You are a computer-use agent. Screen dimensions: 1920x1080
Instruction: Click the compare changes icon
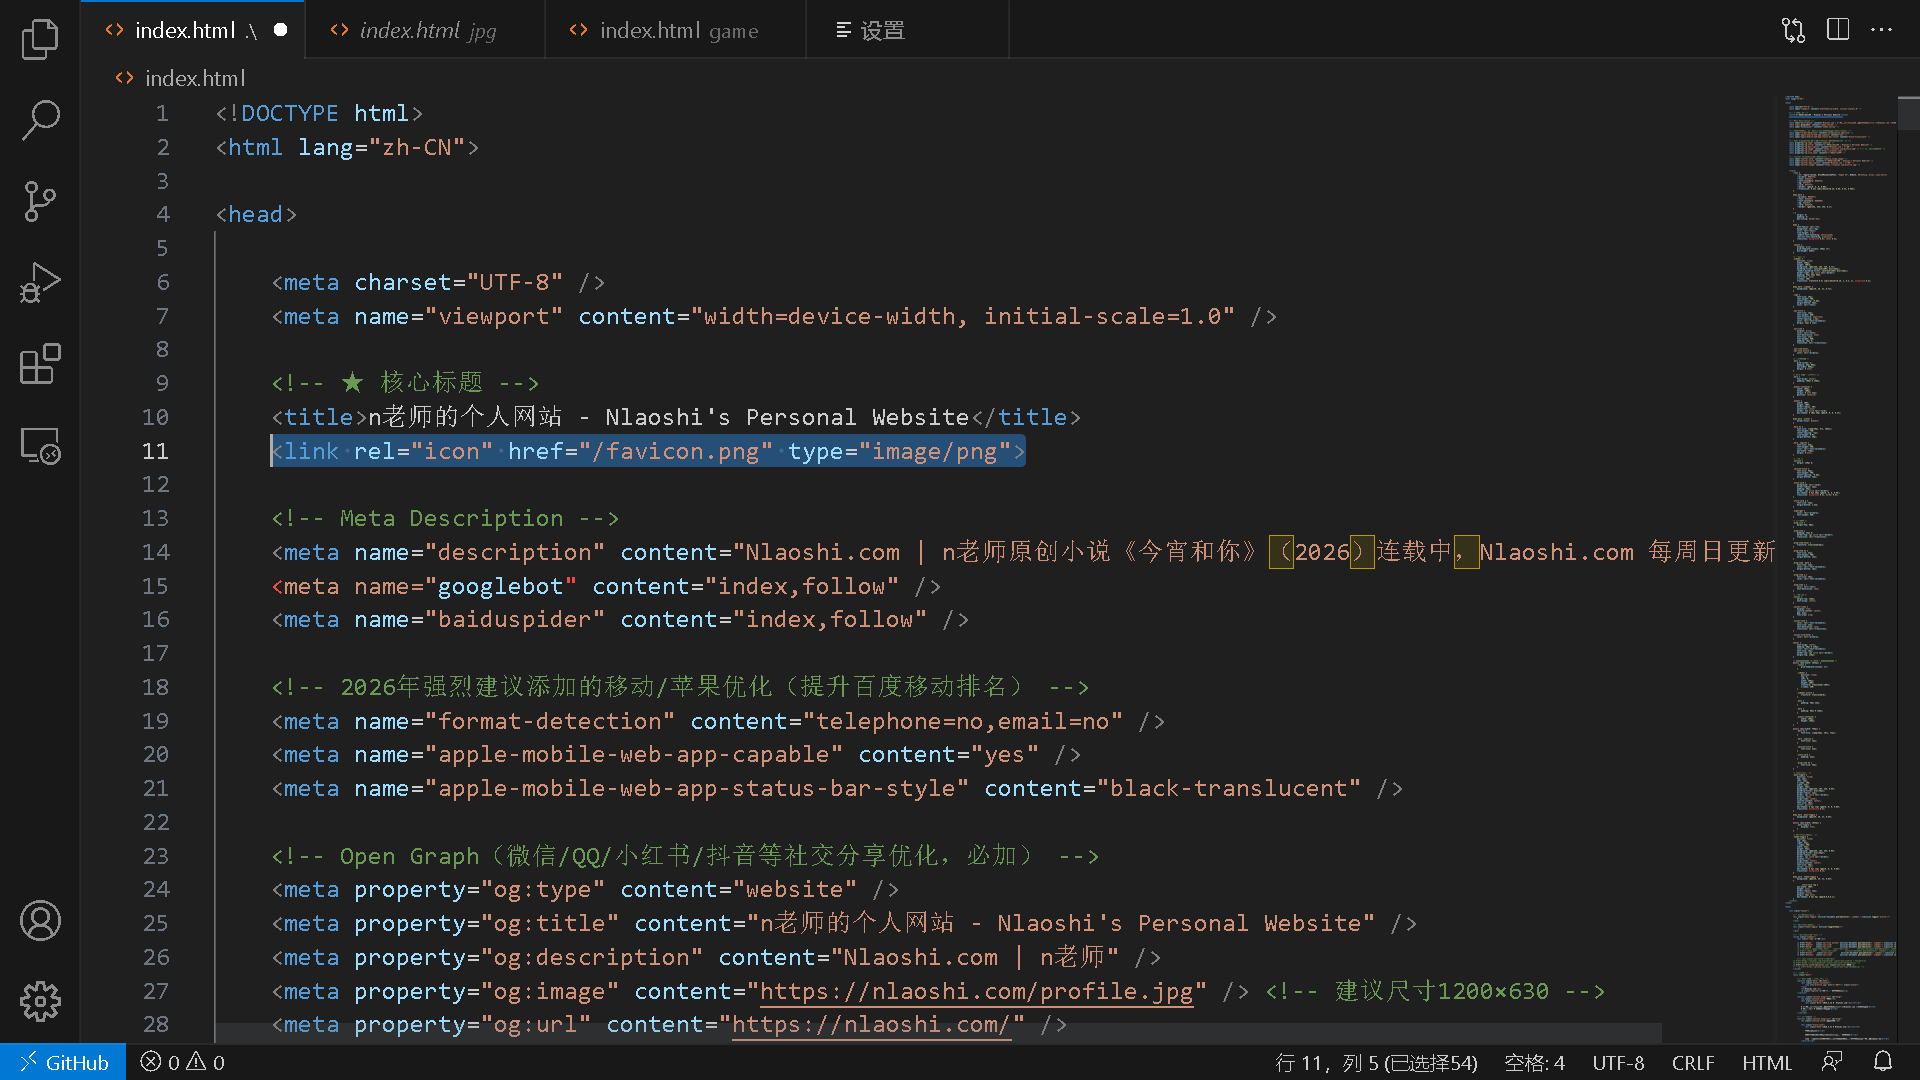(1793, 30)
